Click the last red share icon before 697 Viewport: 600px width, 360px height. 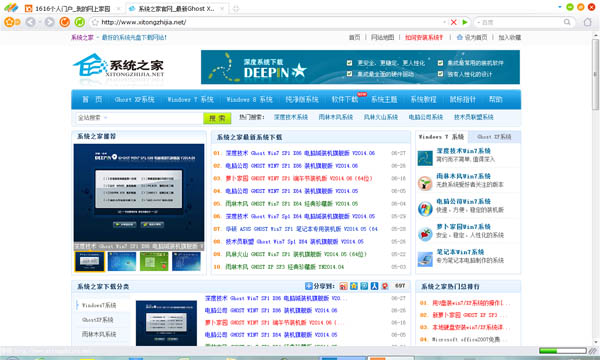pyautogui.click(x=385, y=286)
